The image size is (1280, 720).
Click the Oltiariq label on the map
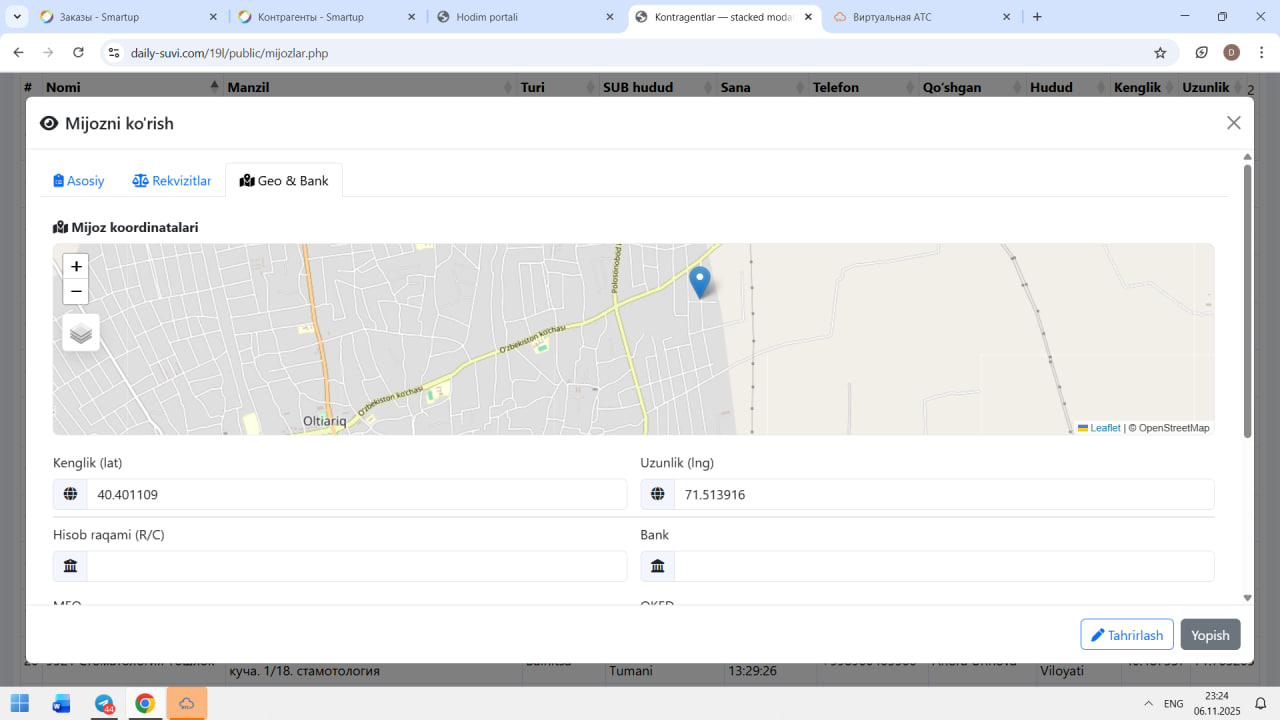325,422
